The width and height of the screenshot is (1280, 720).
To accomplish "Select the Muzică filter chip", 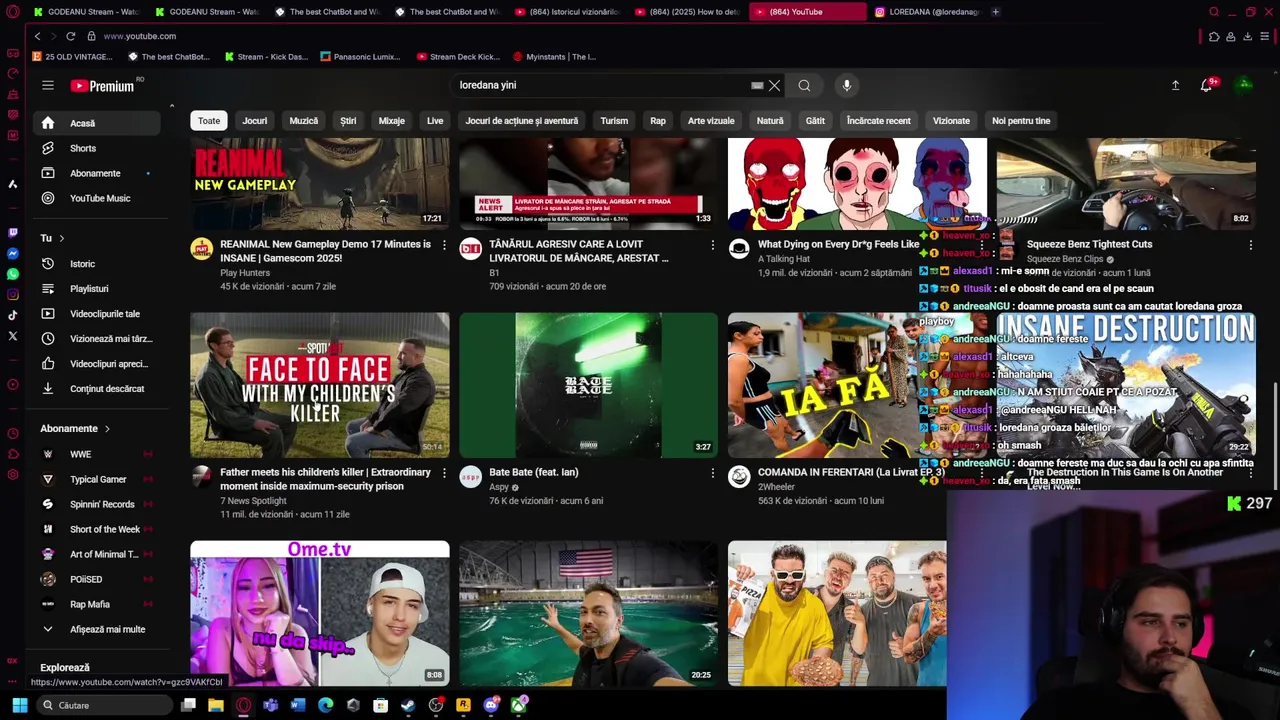I will pos(304,121).
